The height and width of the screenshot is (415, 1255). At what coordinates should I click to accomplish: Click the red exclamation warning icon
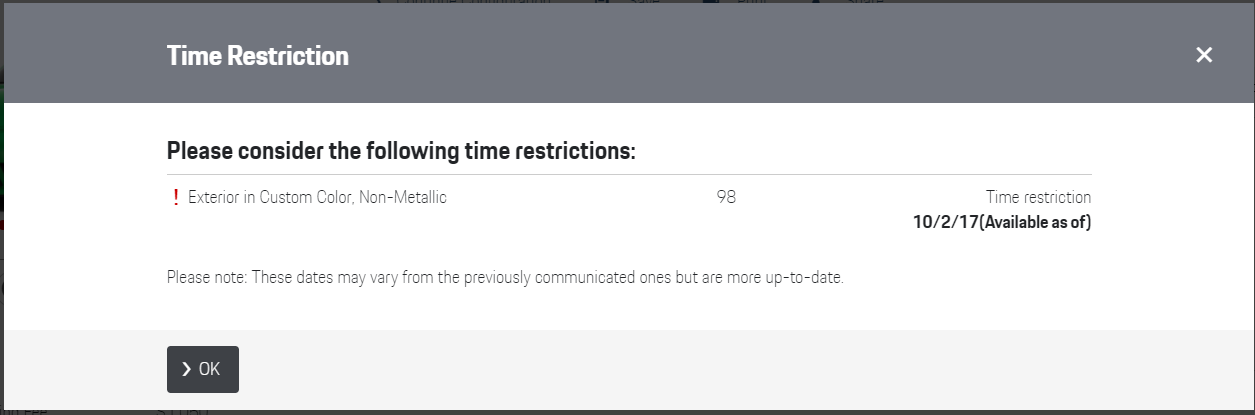coord(176,198)
